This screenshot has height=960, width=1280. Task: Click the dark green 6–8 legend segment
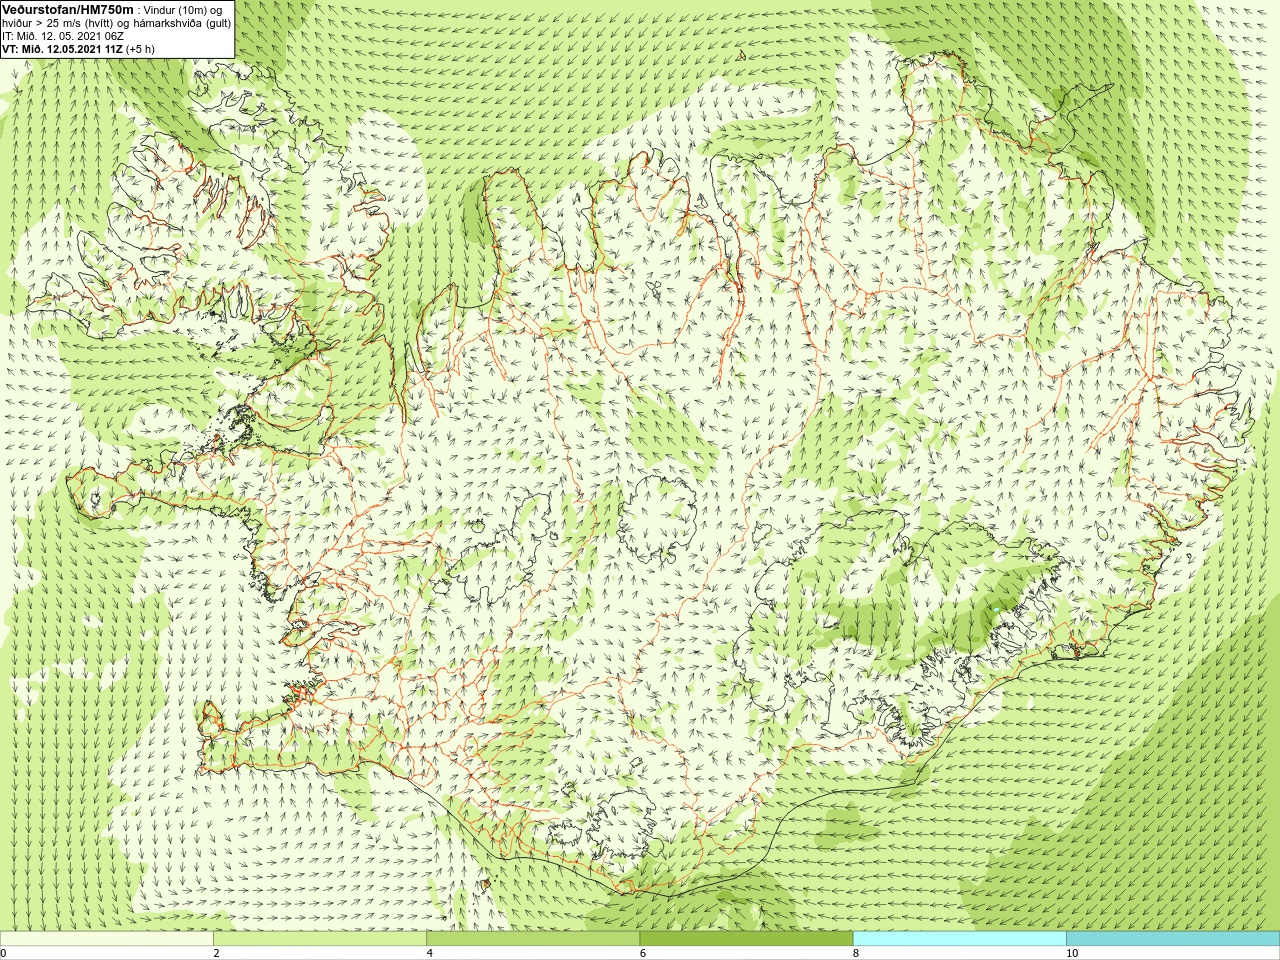(746, 938)
